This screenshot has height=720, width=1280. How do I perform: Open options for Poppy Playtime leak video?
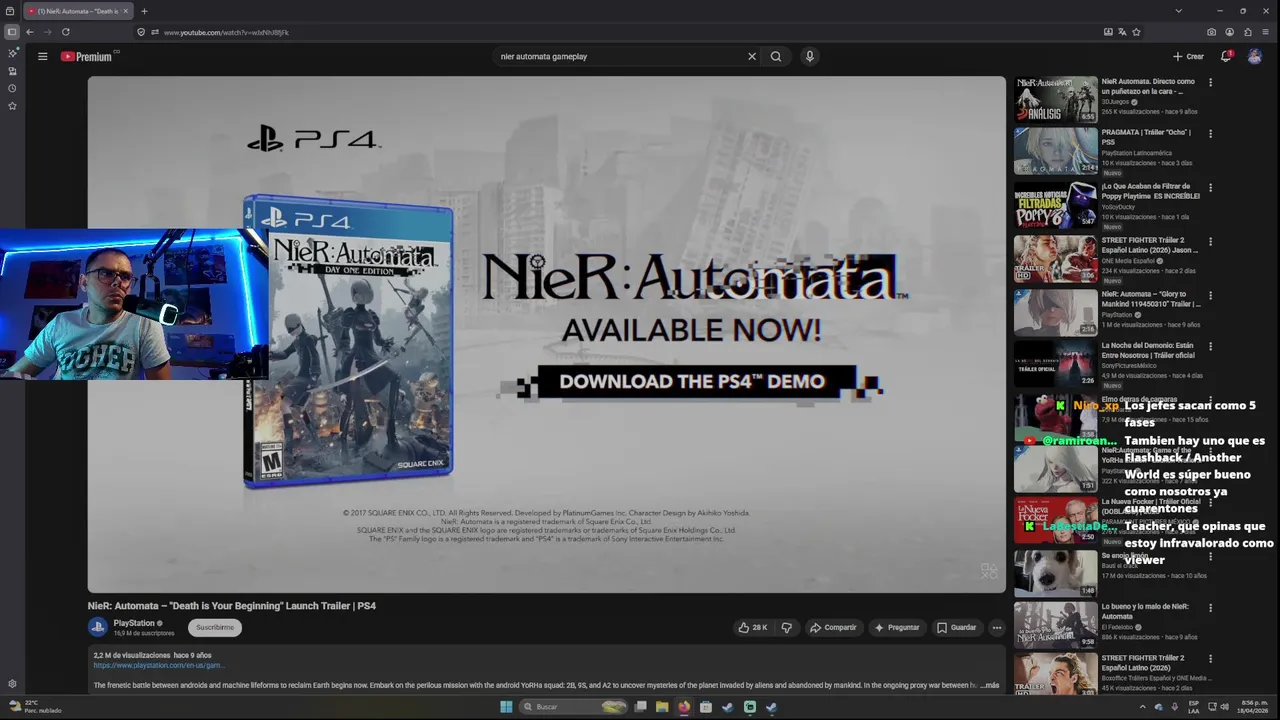1210,187
